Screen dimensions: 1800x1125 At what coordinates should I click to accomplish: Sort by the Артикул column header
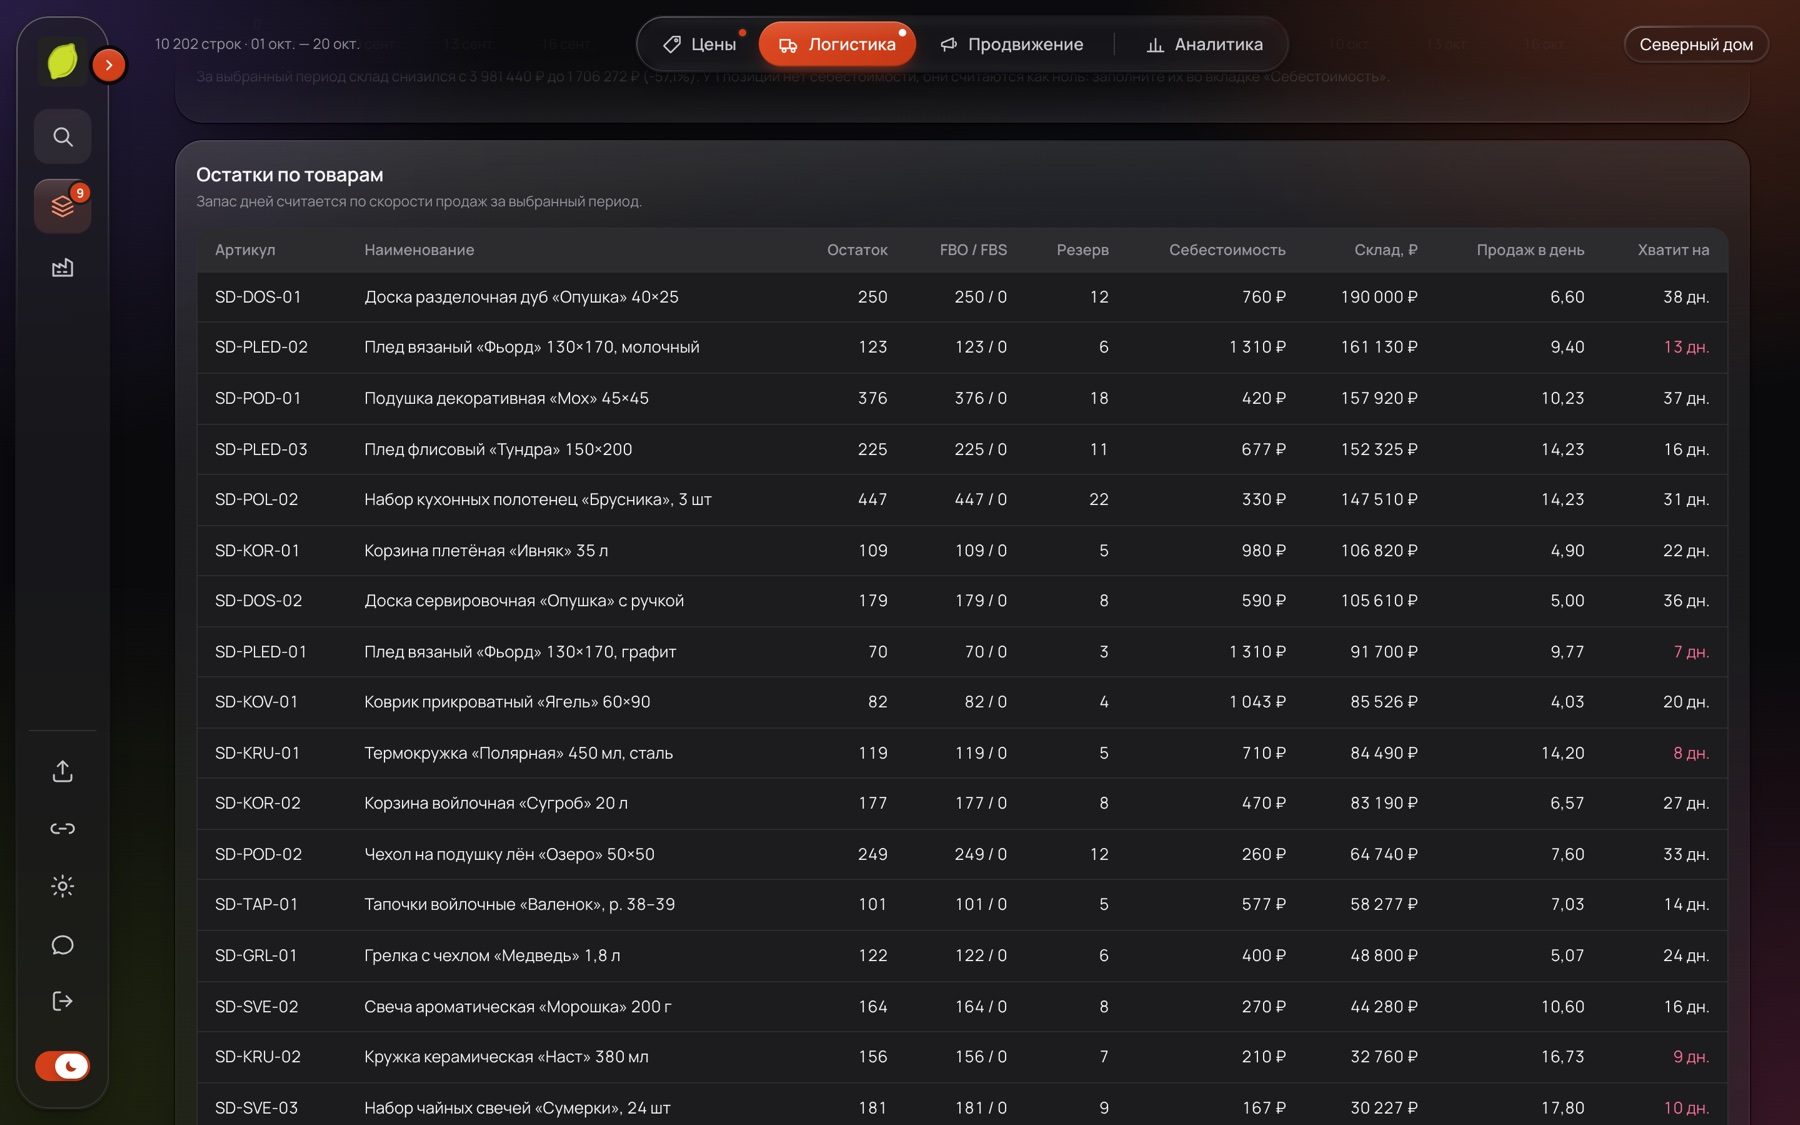click(245, 250)
